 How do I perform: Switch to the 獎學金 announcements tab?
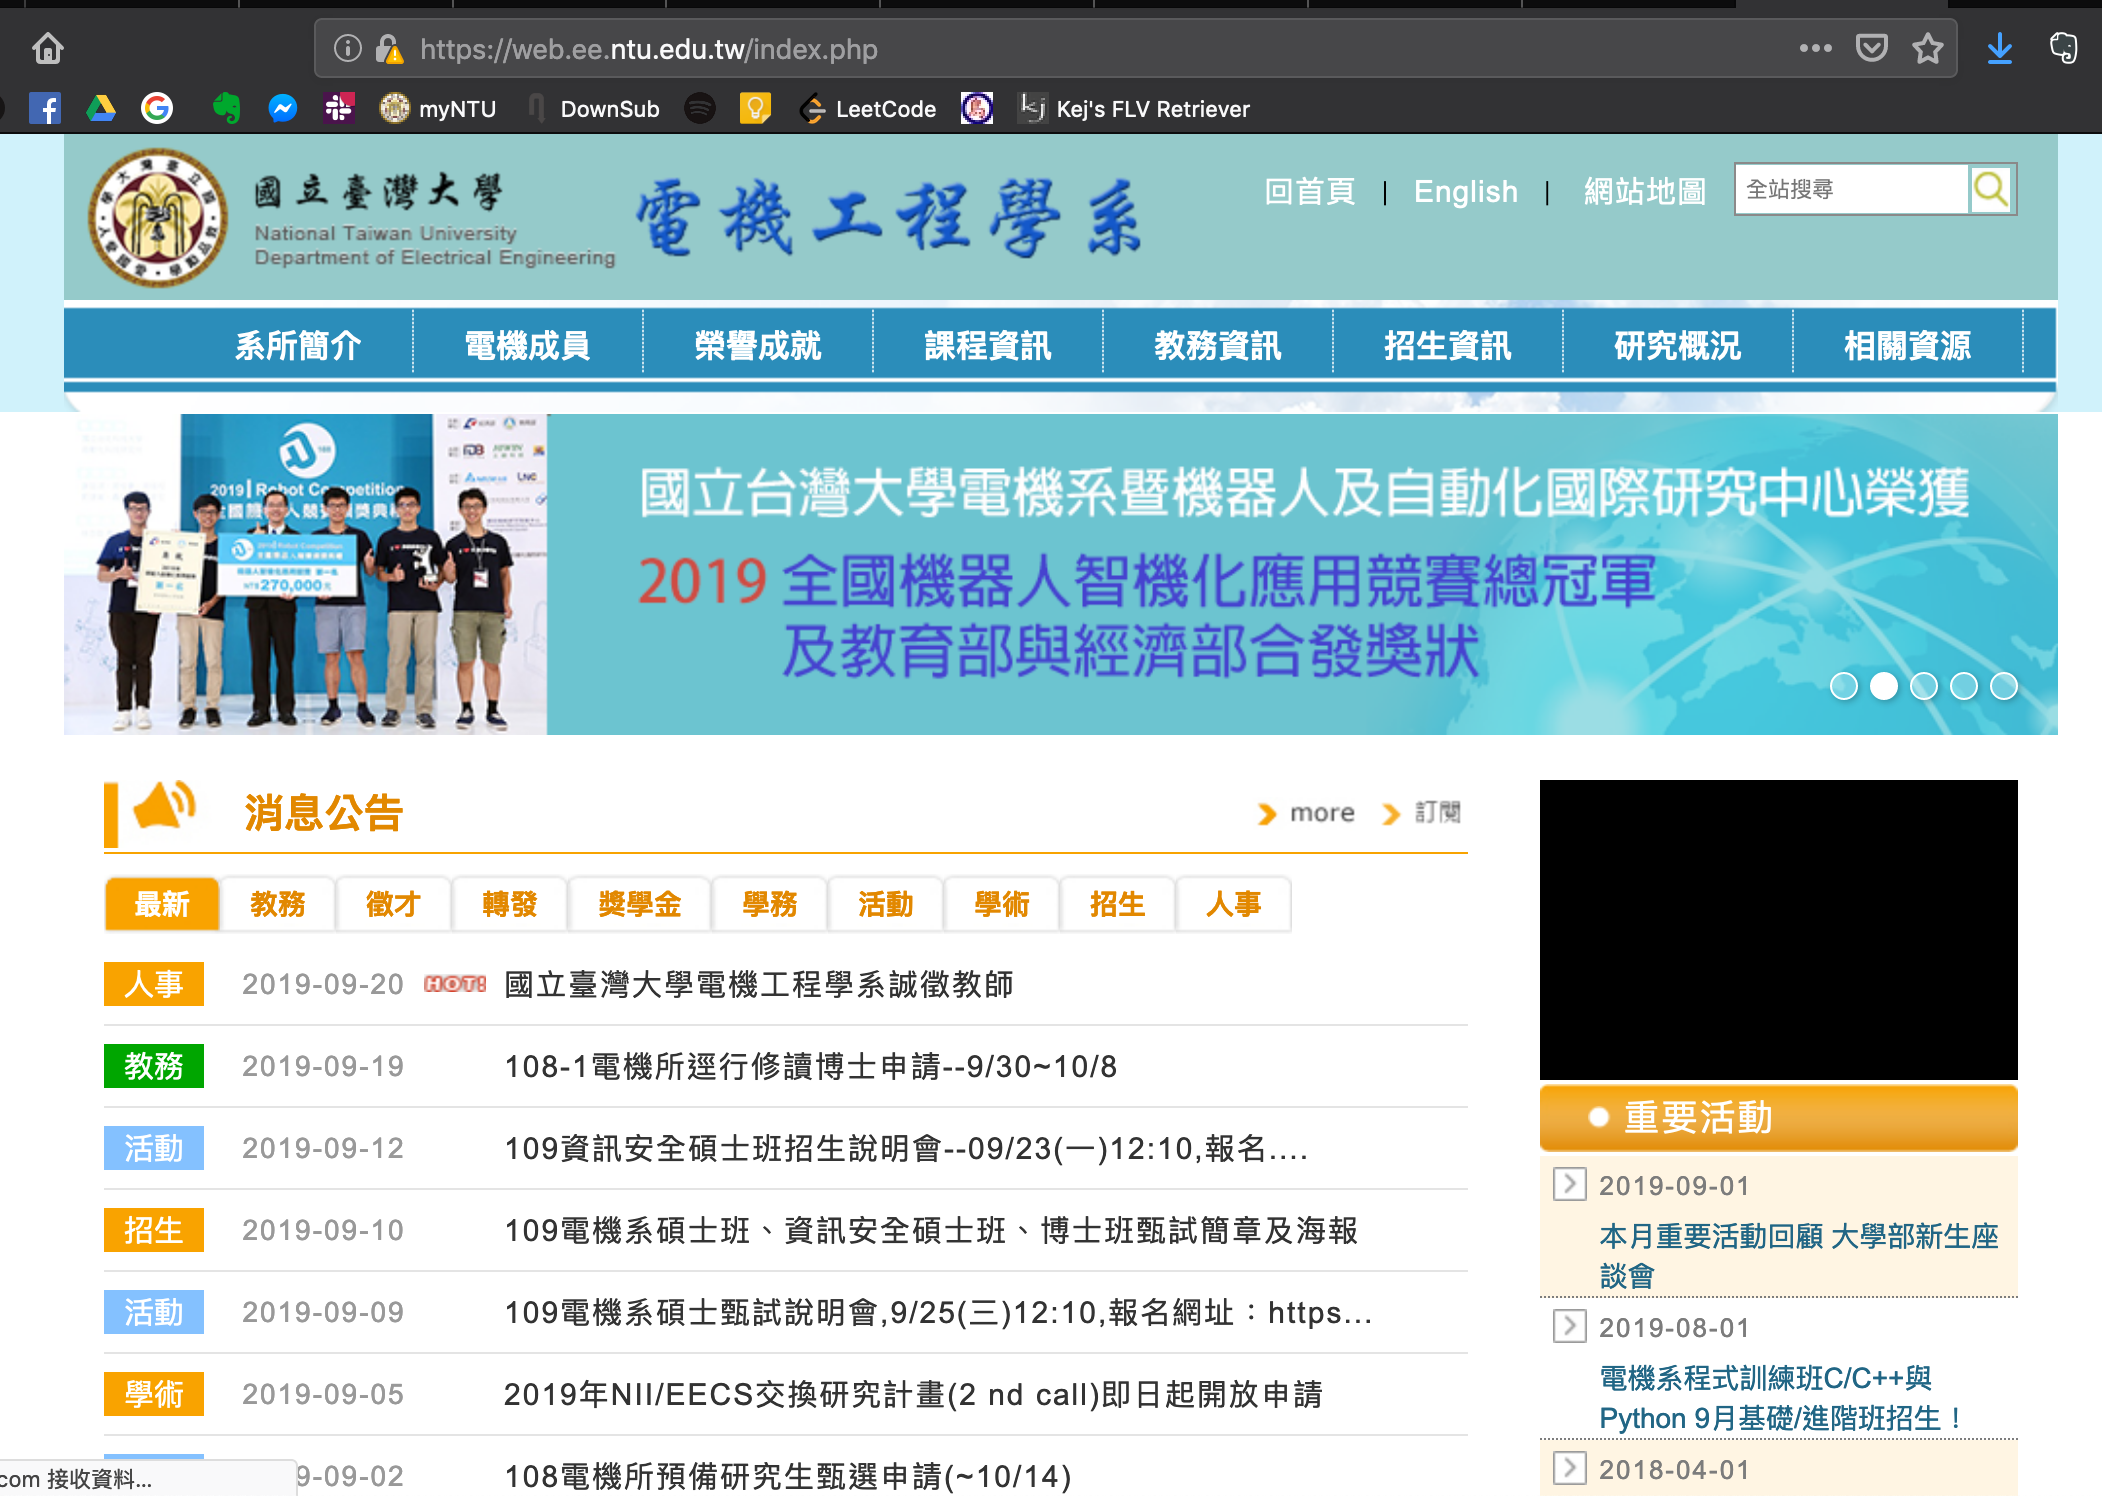tap(639, 904)
